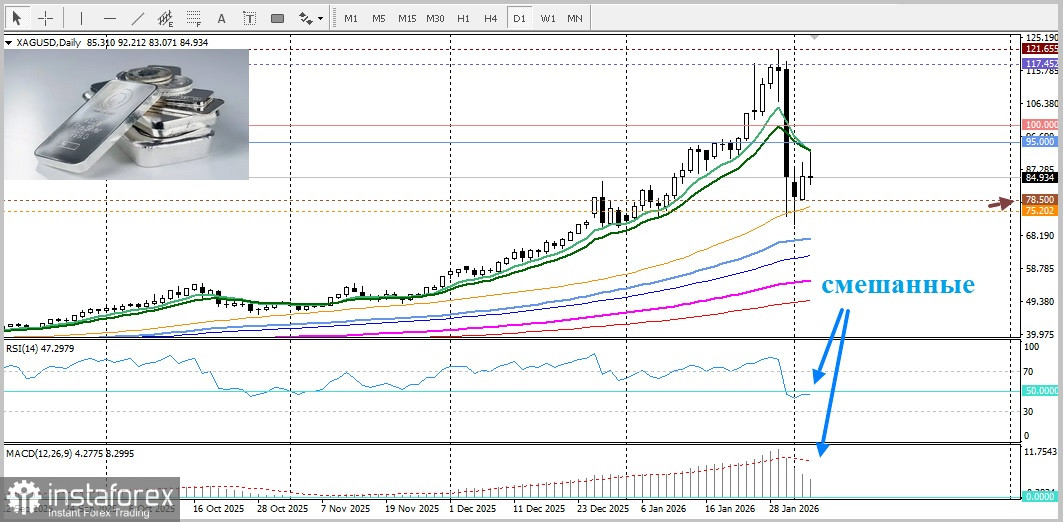This screenshot has width=1063, height=522.
Task: Click the 23 Dec 2025 date label
Action: coord(603,508)
